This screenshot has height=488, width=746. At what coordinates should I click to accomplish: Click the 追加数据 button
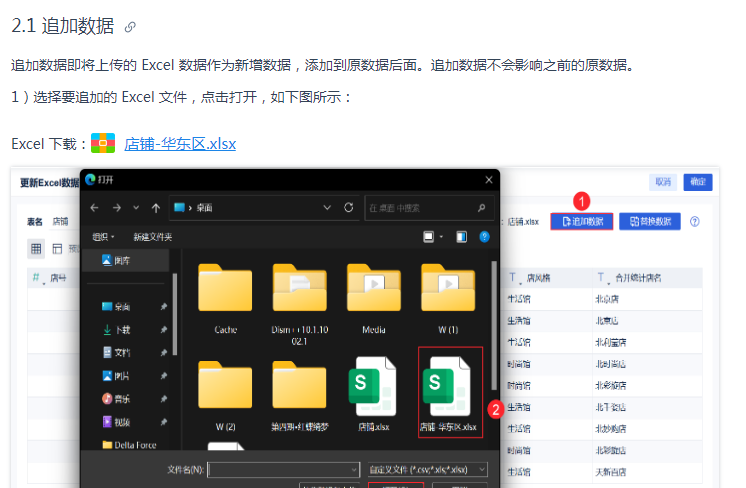click(582, 222)
